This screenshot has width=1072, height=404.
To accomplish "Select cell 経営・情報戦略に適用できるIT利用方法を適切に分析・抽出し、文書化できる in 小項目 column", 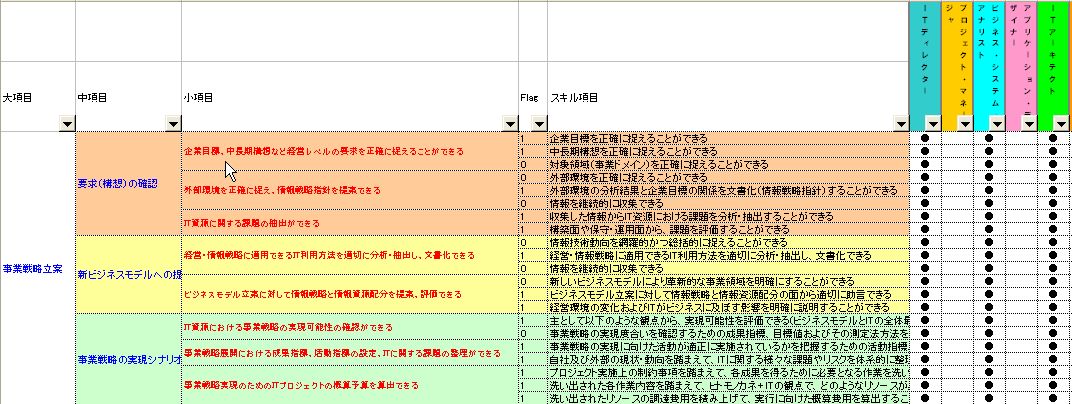I will coord(349,255).
